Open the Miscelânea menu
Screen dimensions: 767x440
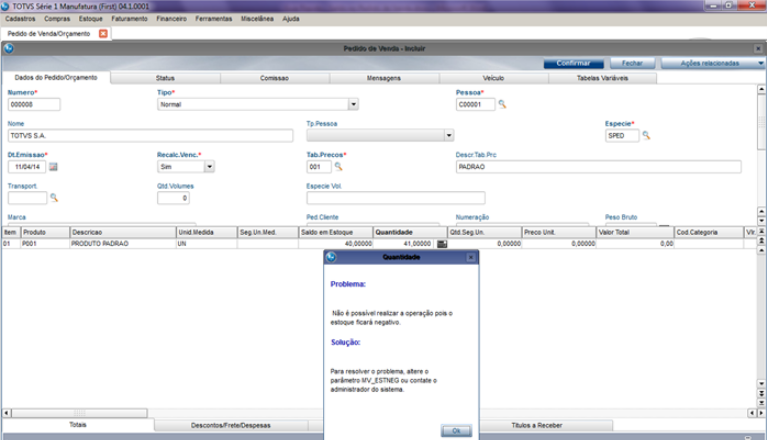pos(257,19)
